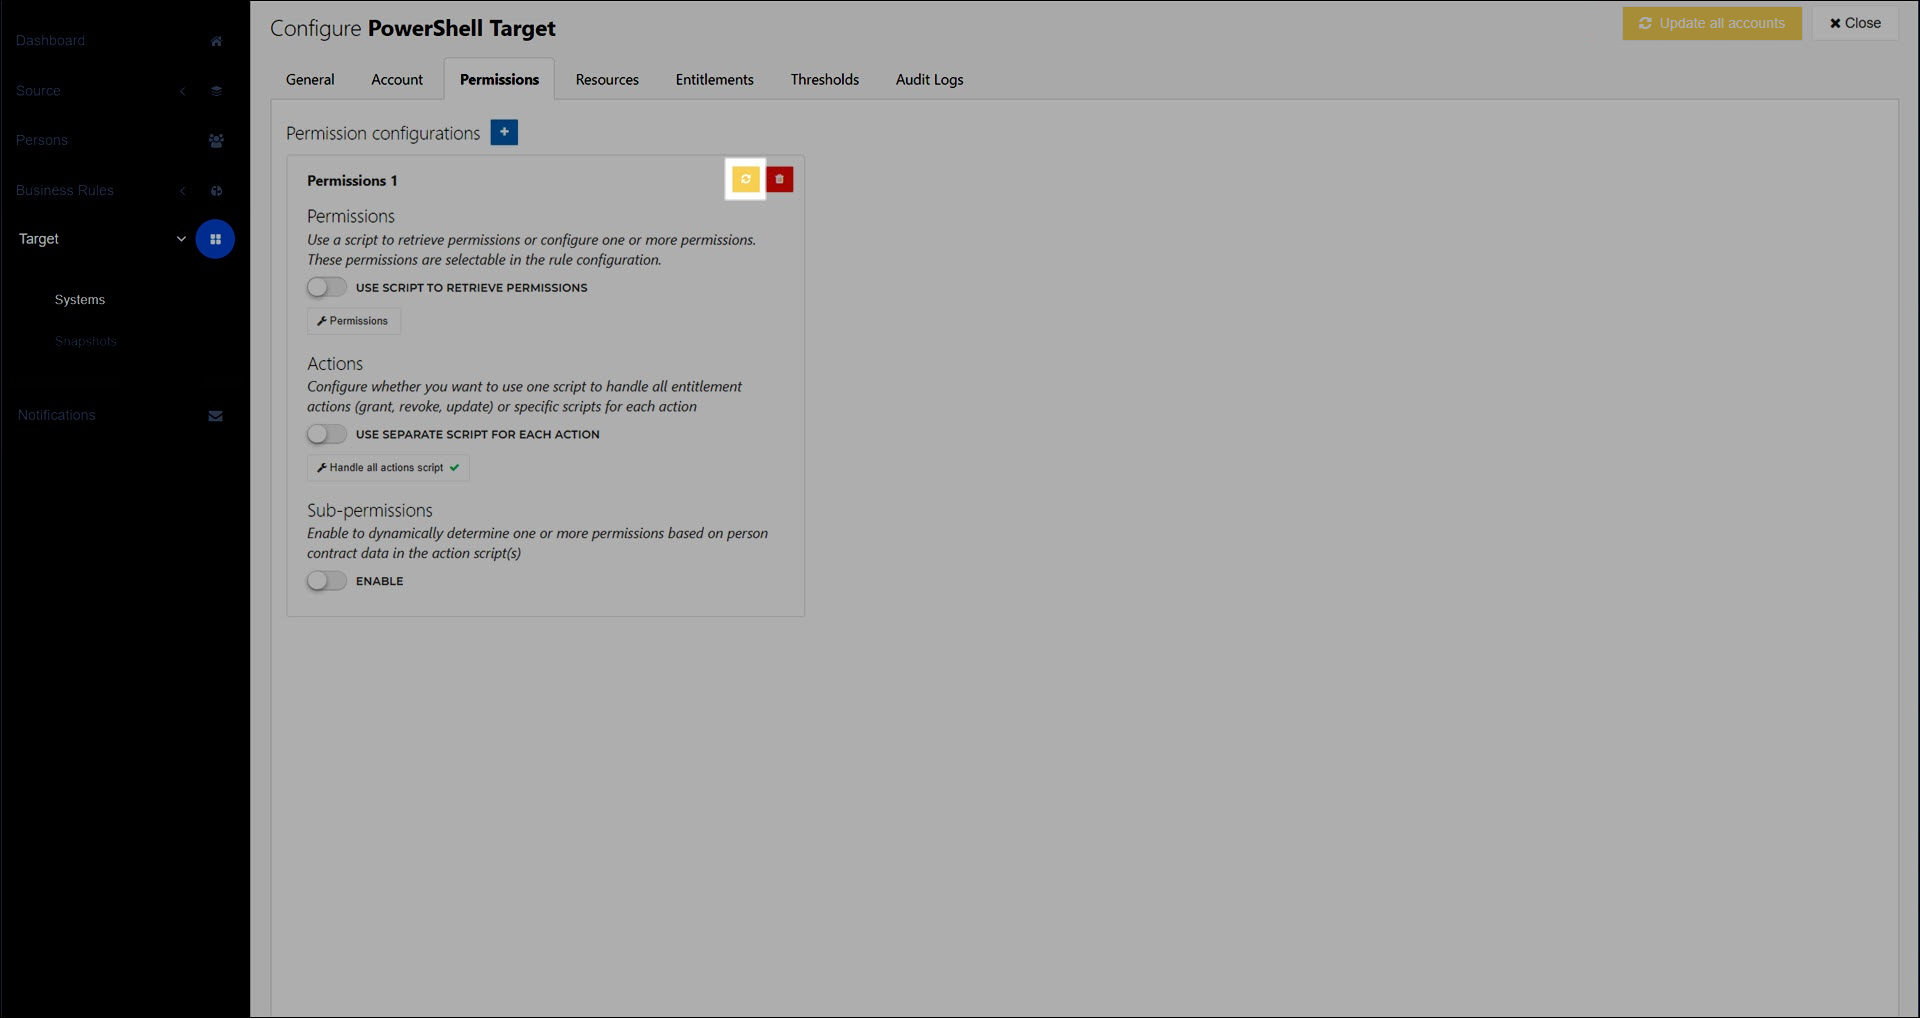
Task: Open Business Rules in sidebar
Action: click(65, 191)
